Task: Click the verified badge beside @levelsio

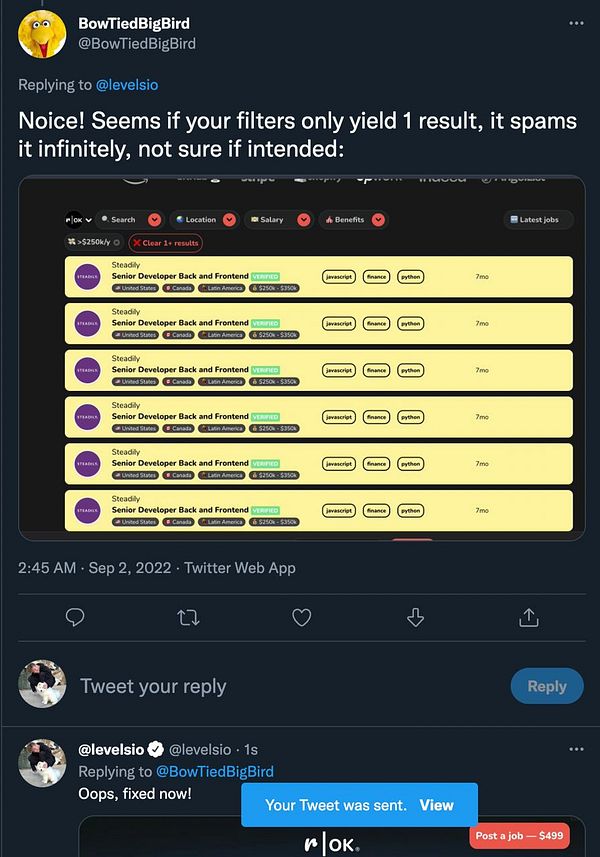Action: point(155,749)
